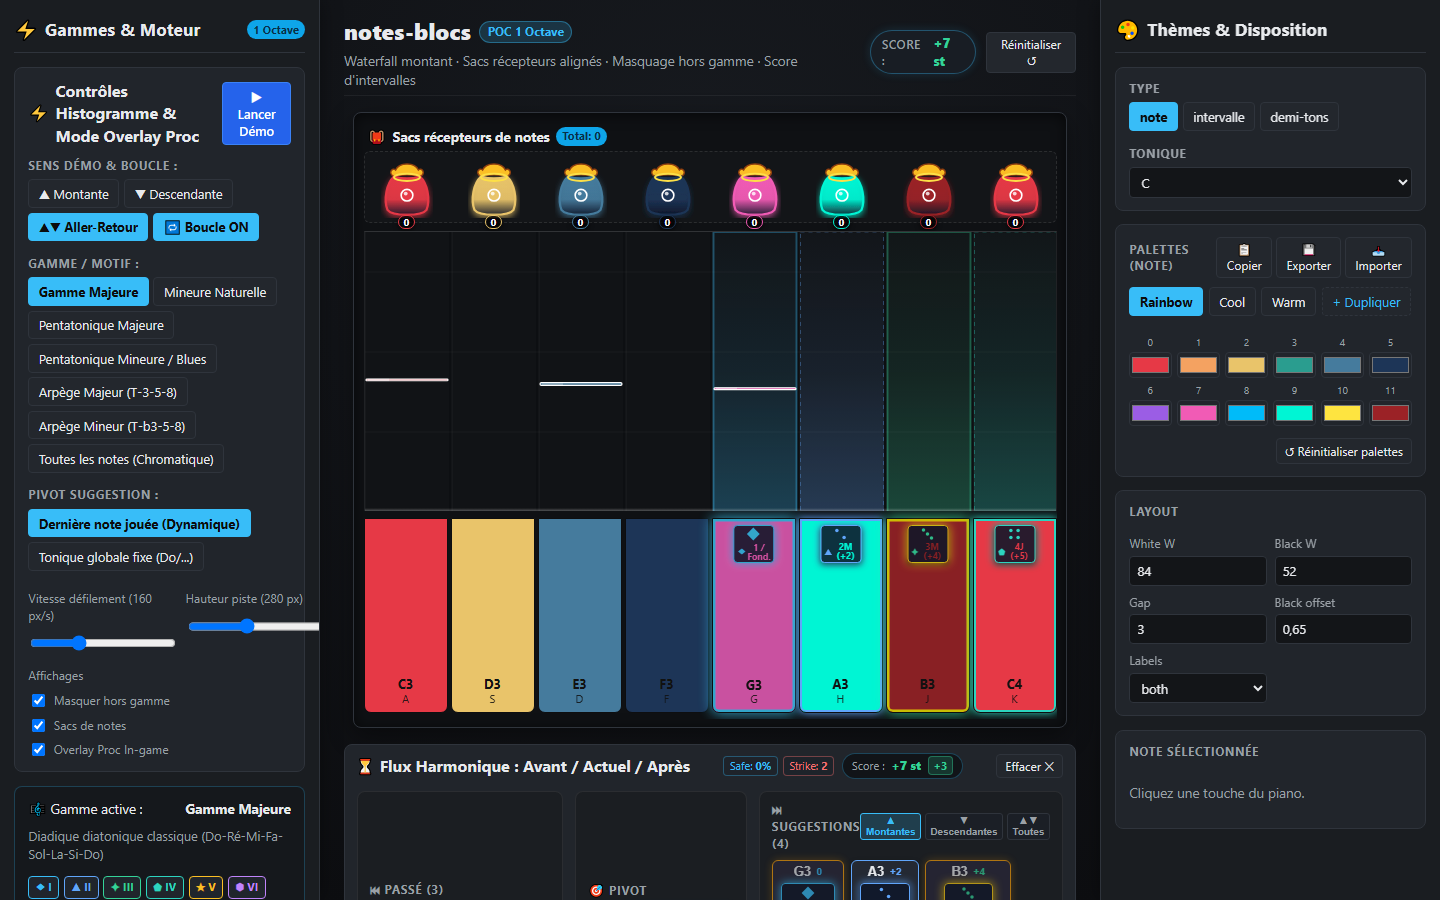Show Descendantes suggestions
The image size is (1440, 900).
[963, 826]
